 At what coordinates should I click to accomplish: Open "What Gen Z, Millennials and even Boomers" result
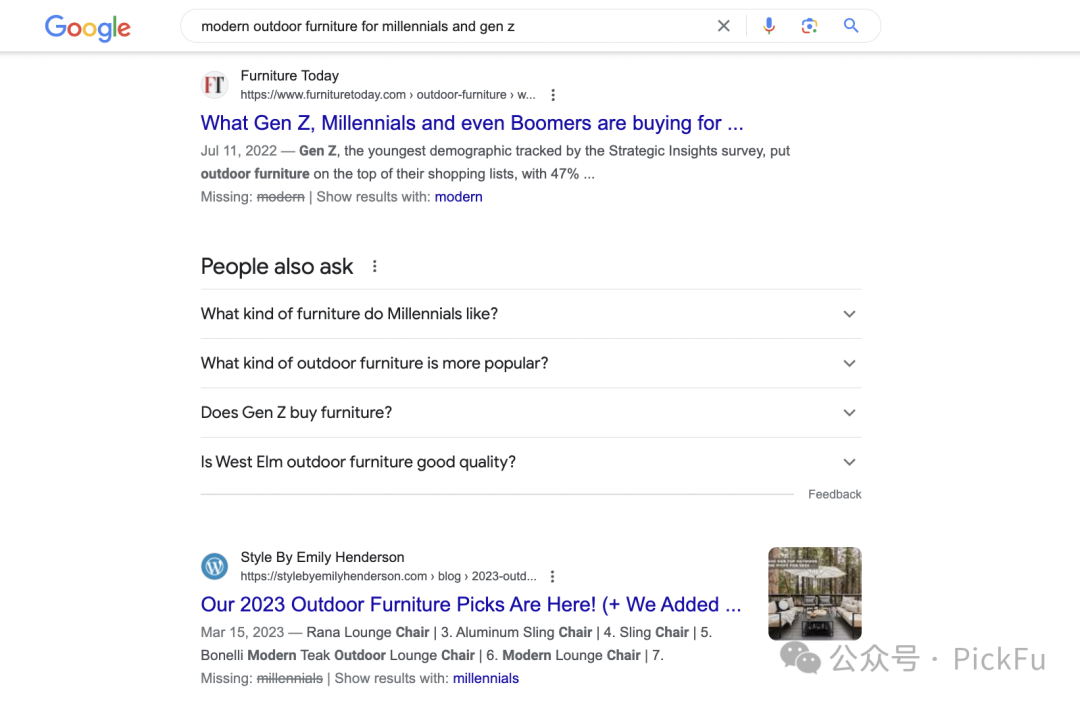tap(472, 124)
